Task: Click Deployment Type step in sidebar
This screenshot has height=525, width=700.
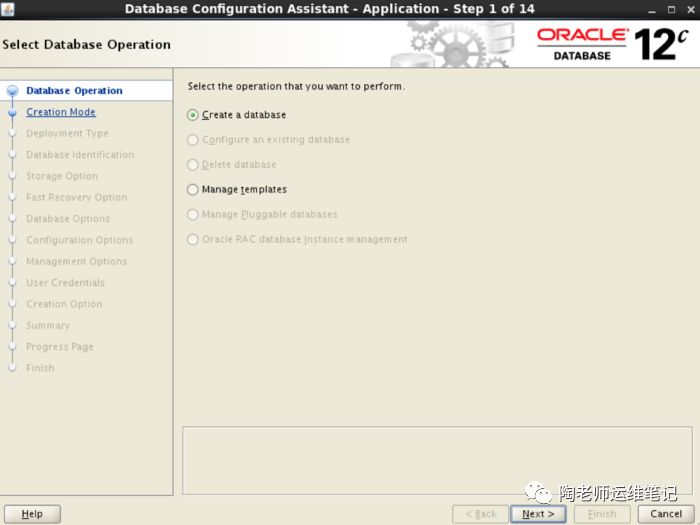Action: point(67,133)
